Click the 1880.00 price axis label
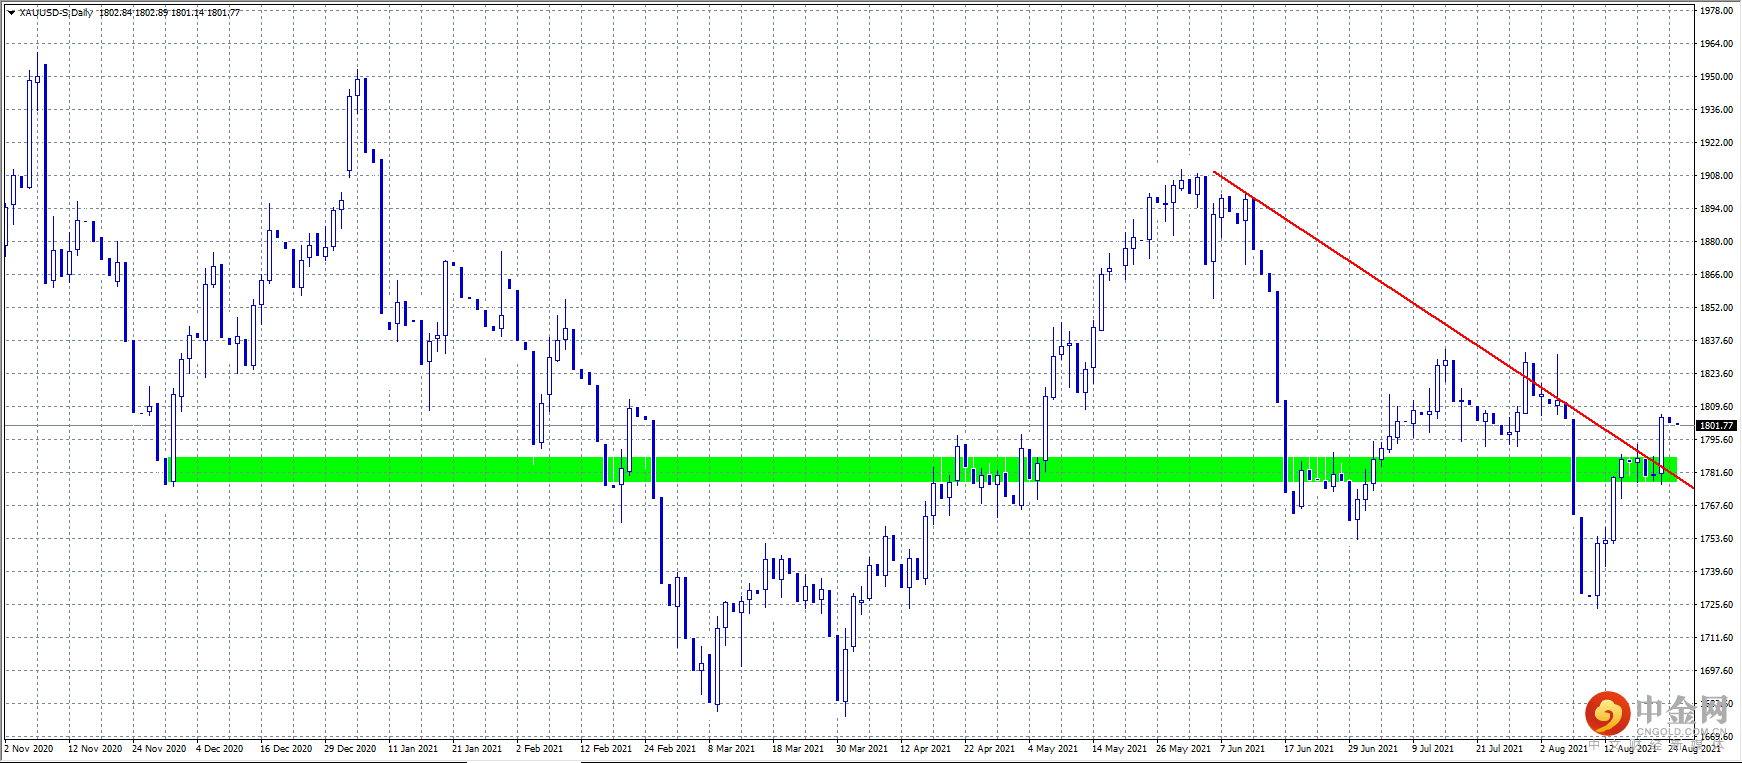Image resolution: width=1742 pixels, height=763 pixels. pos(1716,242)
